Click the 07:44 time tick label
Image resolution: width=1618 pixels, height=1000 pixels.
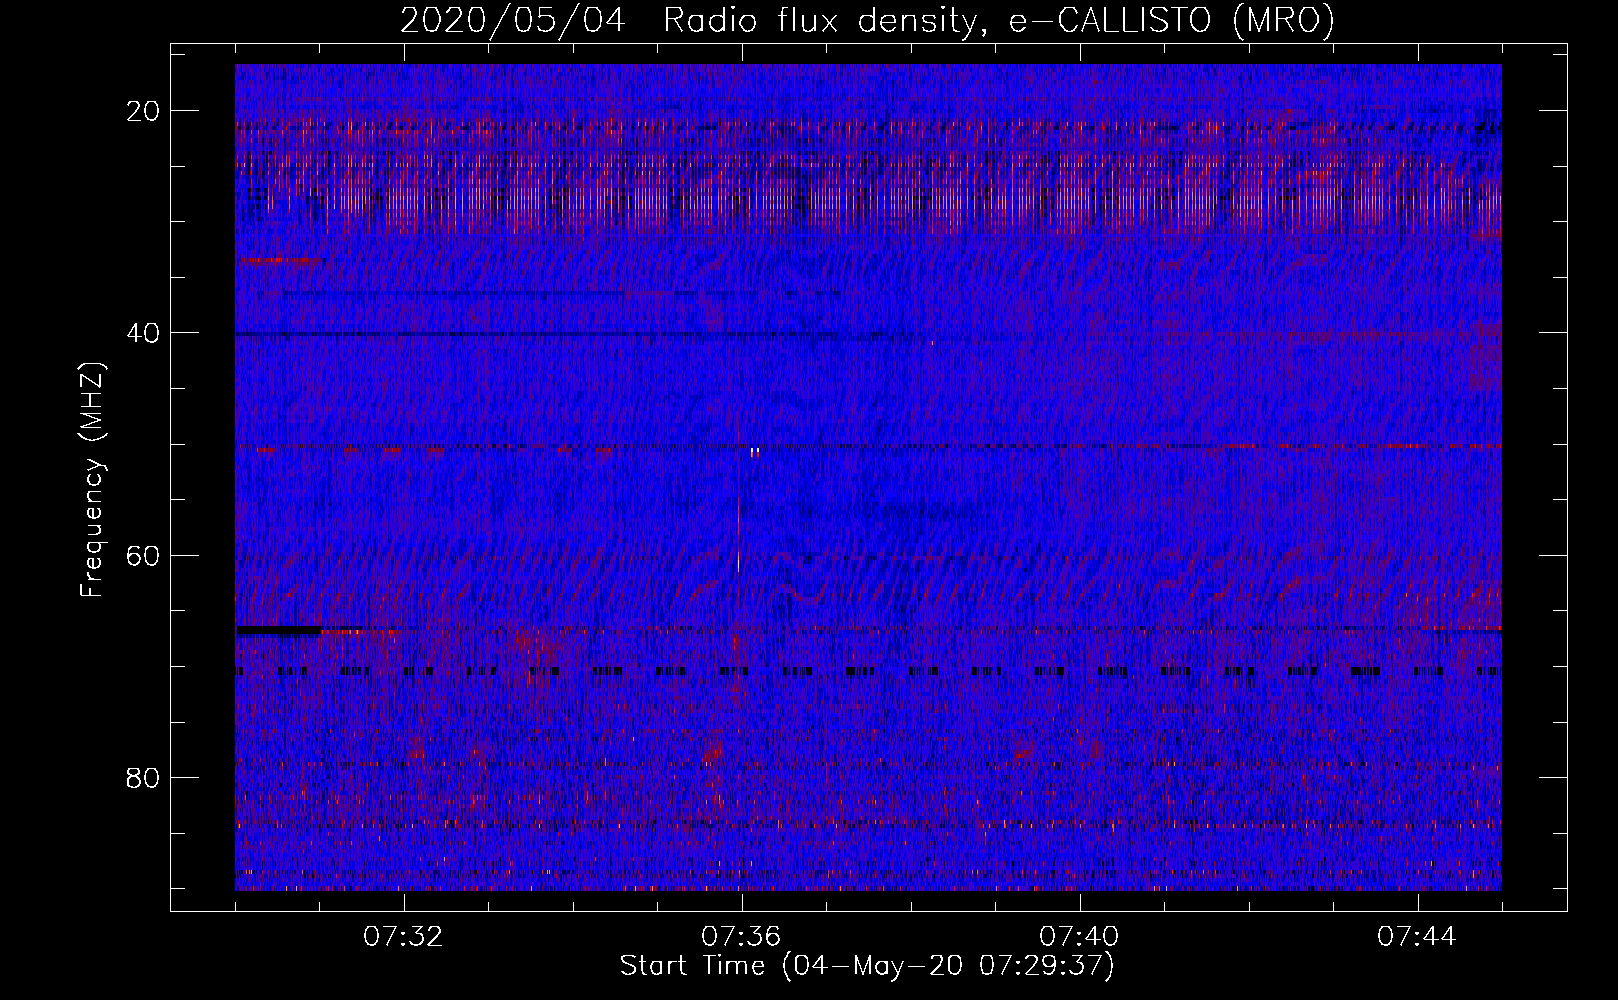[1417, 937]
